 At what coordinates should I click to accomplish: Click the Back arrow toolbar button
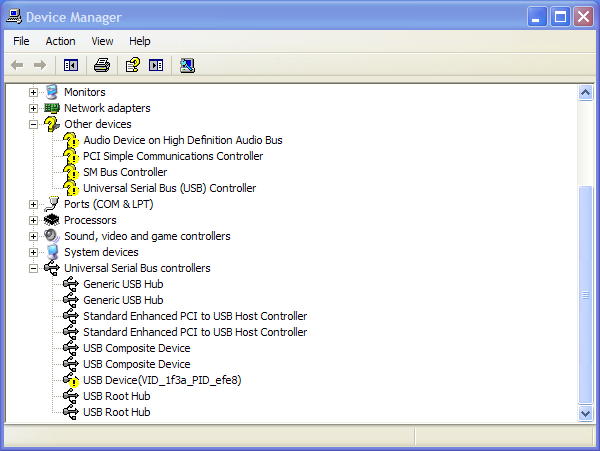(17, 65)
